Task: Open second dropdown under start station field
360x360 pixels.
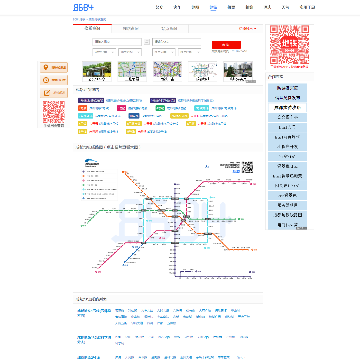Action: point(130,52)
